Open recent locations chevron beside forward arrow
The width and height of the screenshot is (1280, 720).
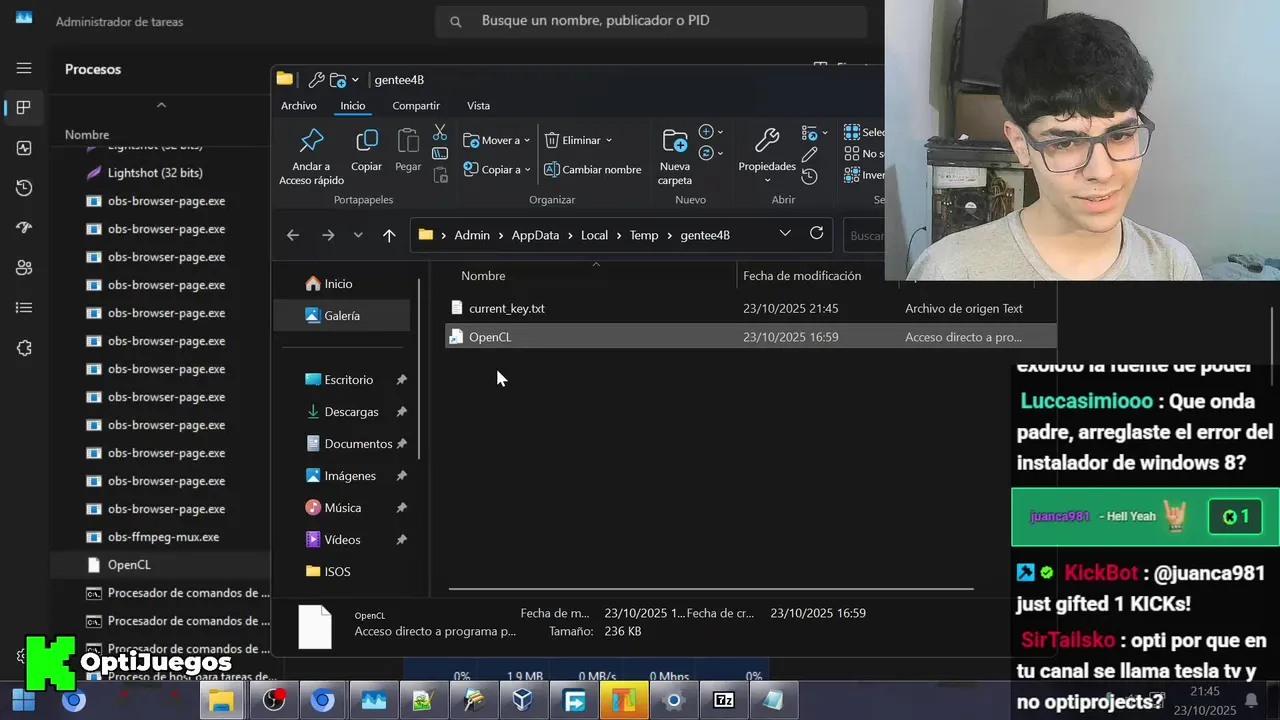(358, 235)
